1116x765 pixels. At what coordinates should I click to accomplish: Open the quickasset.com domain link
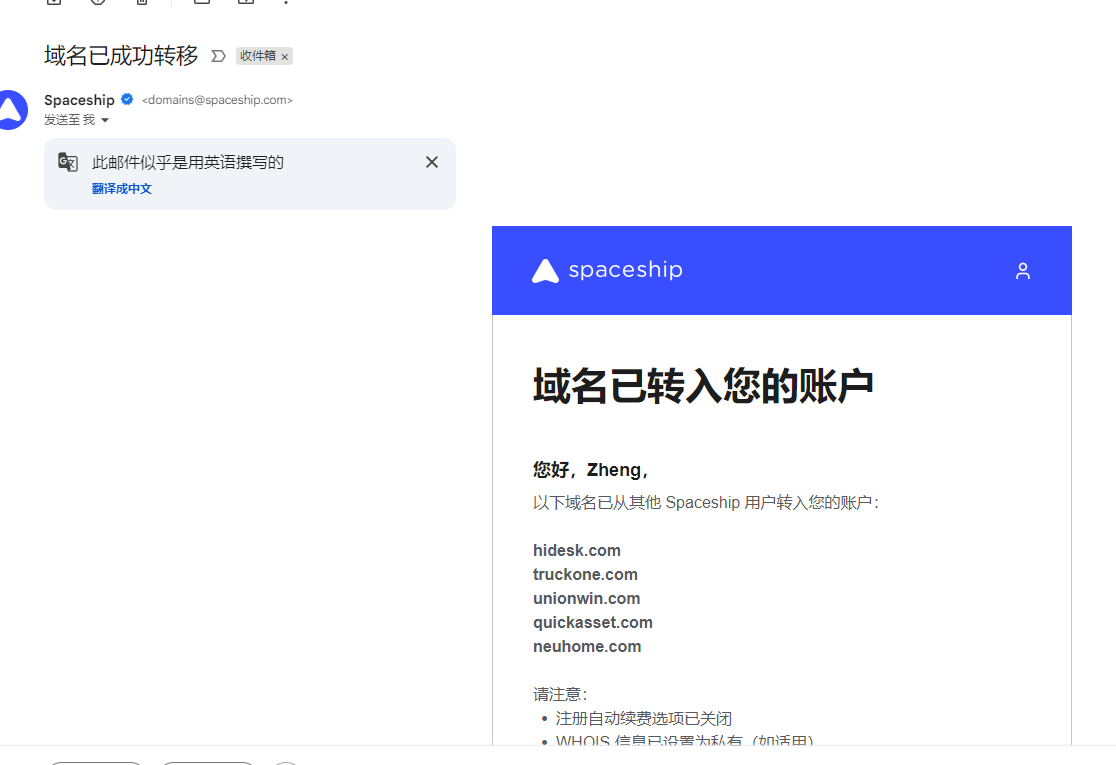(x=593, y=623)
